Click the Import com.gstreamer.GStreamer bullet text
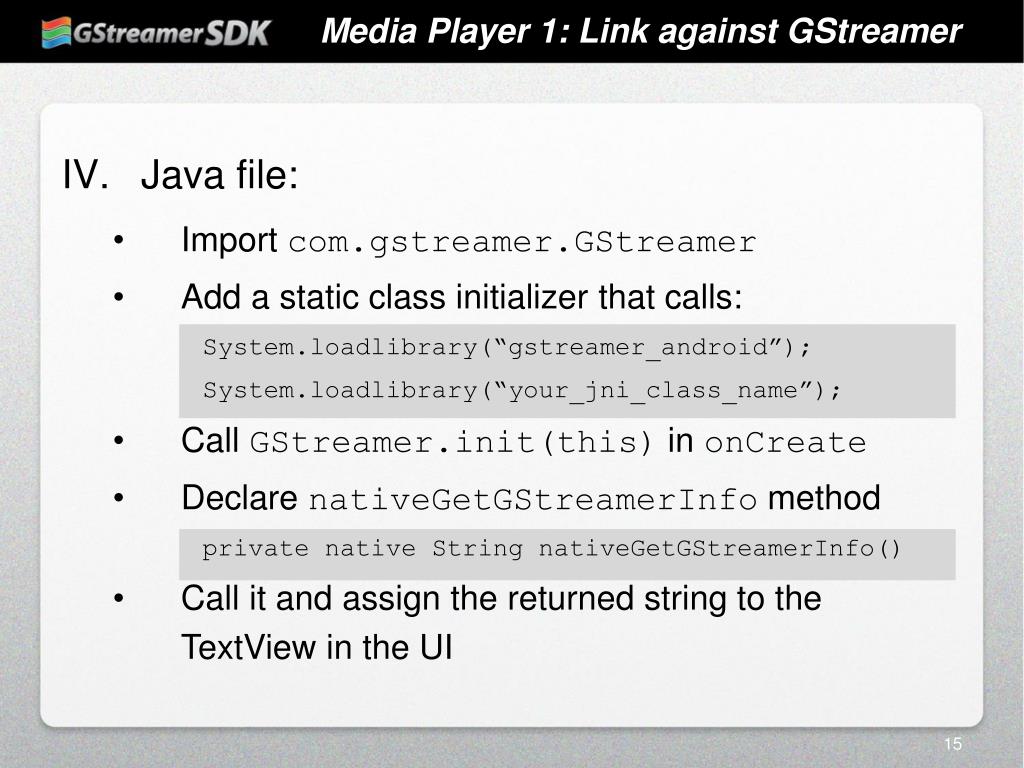The height and width of the screenshot is (768, 1024). point(469,241)
